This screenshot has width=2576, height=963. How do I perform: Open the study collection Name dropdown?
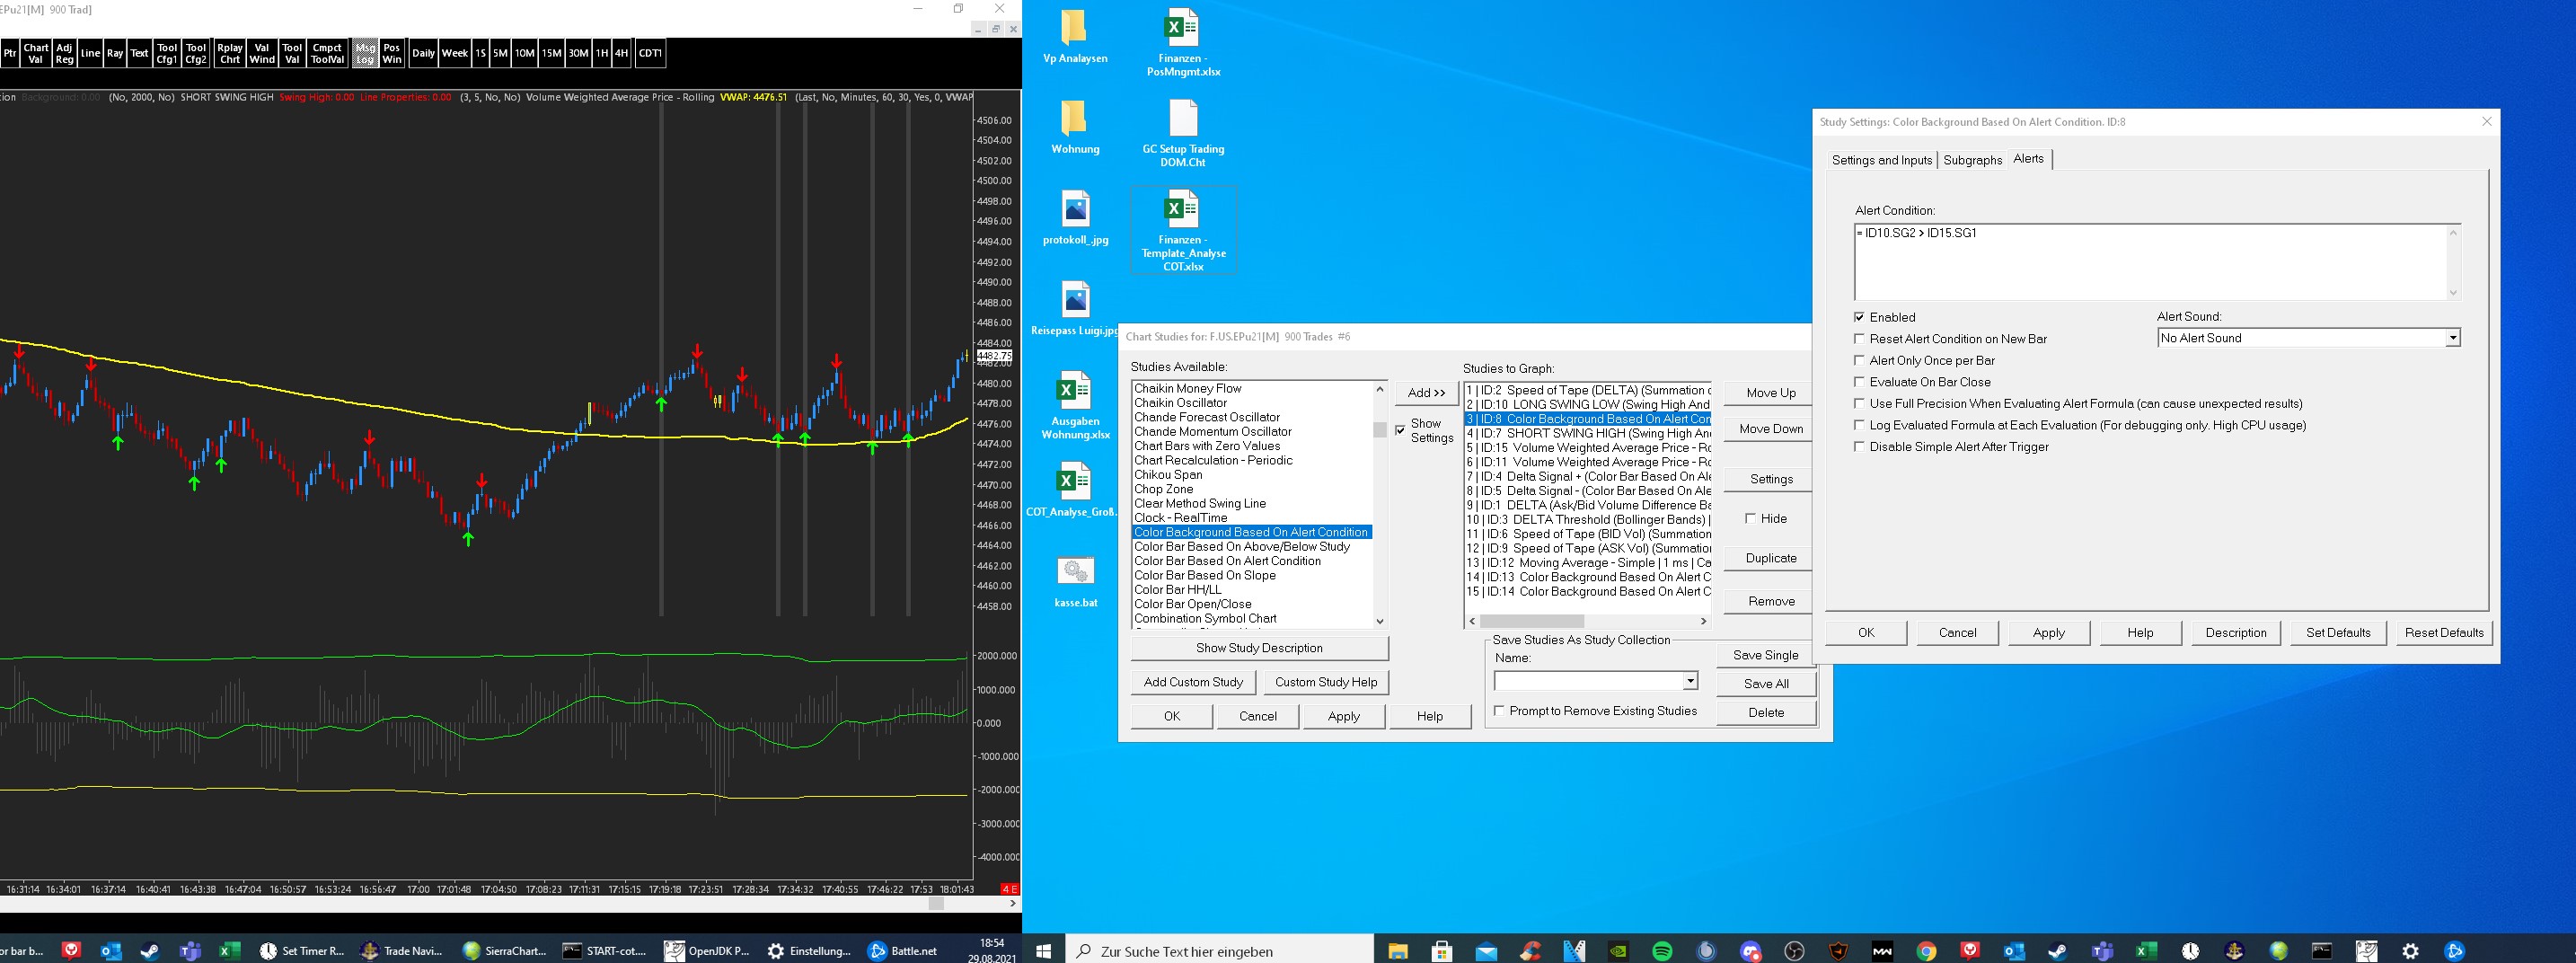(1689, 681)
